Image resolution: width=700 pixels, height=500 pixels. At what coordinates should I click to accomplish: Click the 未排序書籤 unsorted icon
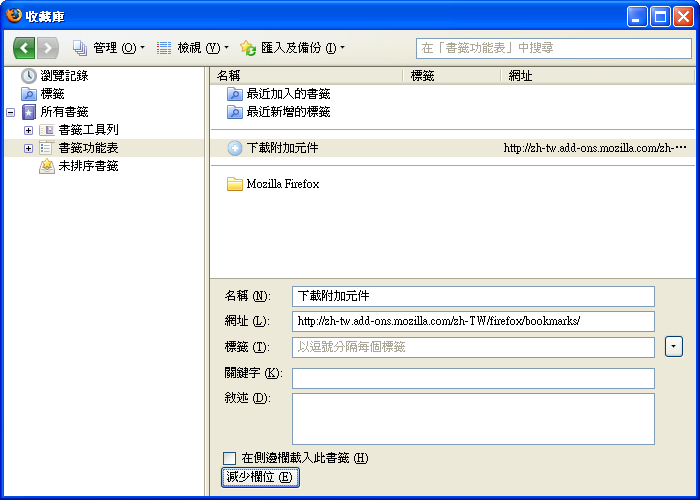click(47, 166)
